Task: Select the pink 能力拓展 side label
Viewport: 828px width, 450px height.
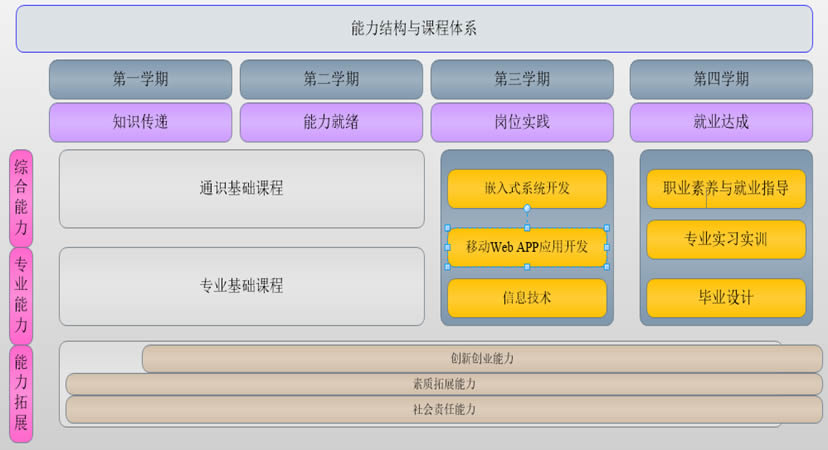Action: (x=21, y=393)
